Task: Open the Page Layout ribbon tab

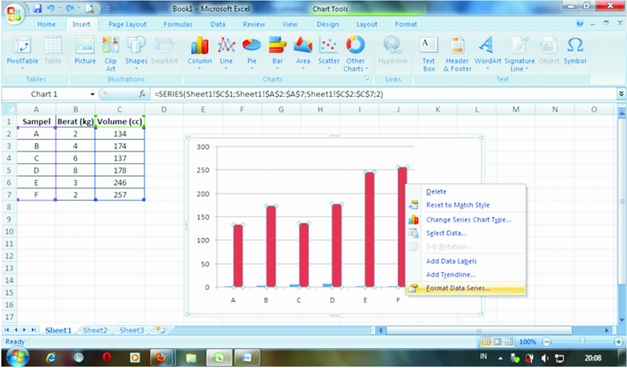Action: (x=128, y=24)
